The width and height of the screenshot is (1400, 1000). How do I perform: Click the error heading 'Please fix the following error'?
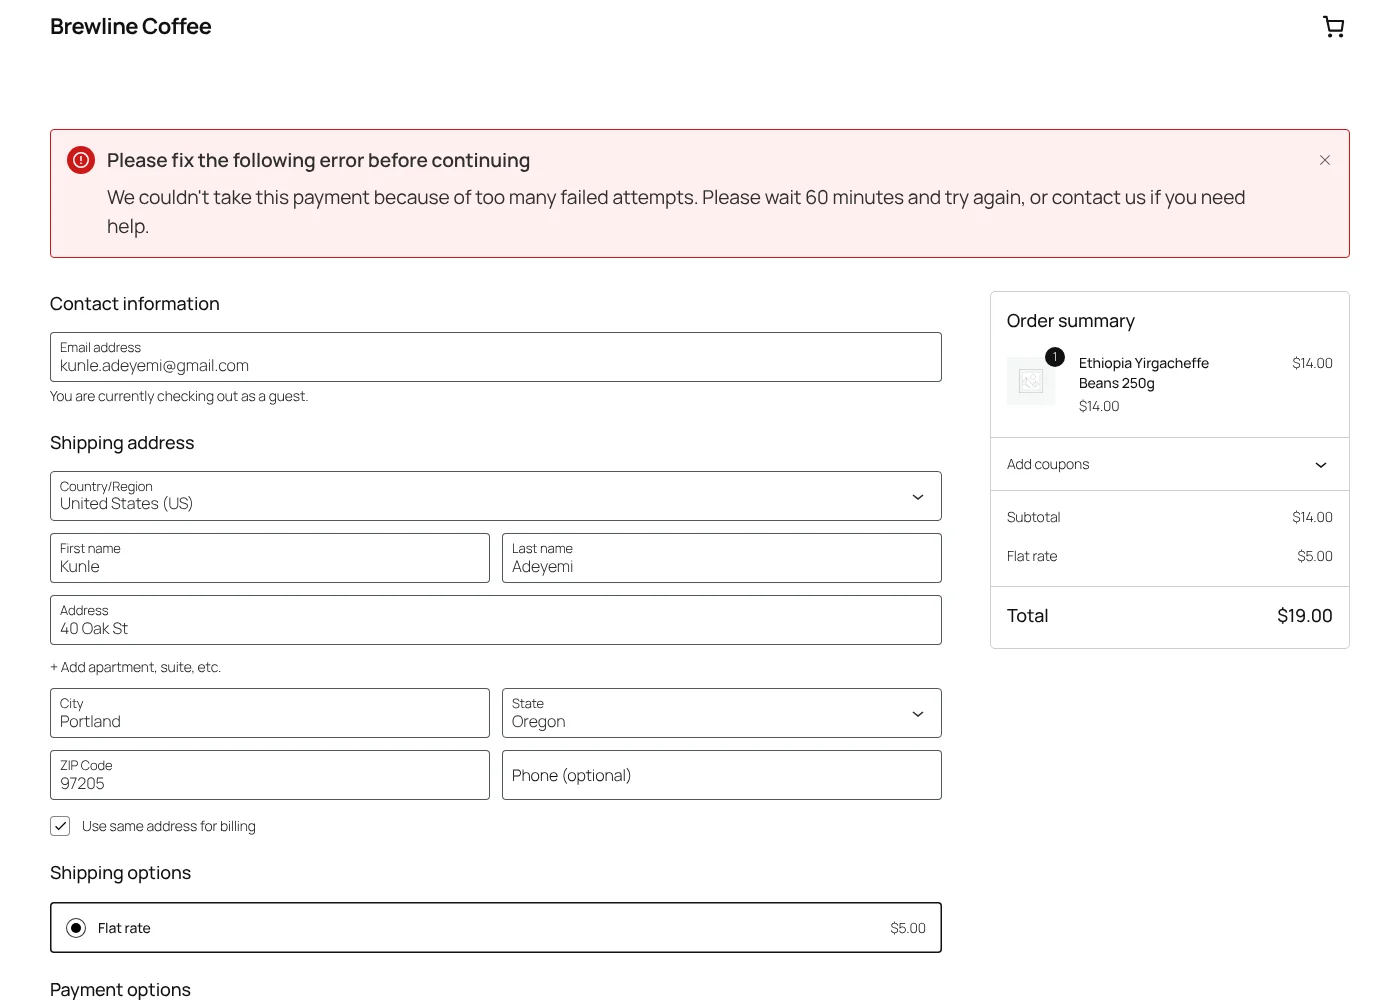319,160
